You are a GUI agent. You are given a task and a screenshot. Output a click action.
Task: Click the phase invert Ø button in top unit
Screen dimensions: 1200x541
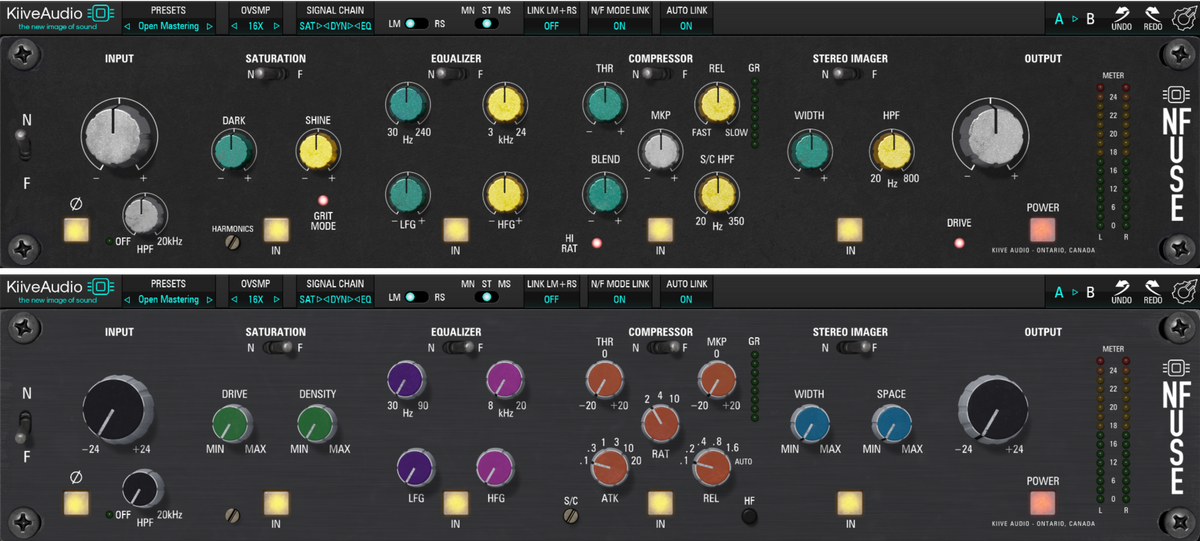coord(75,230)
